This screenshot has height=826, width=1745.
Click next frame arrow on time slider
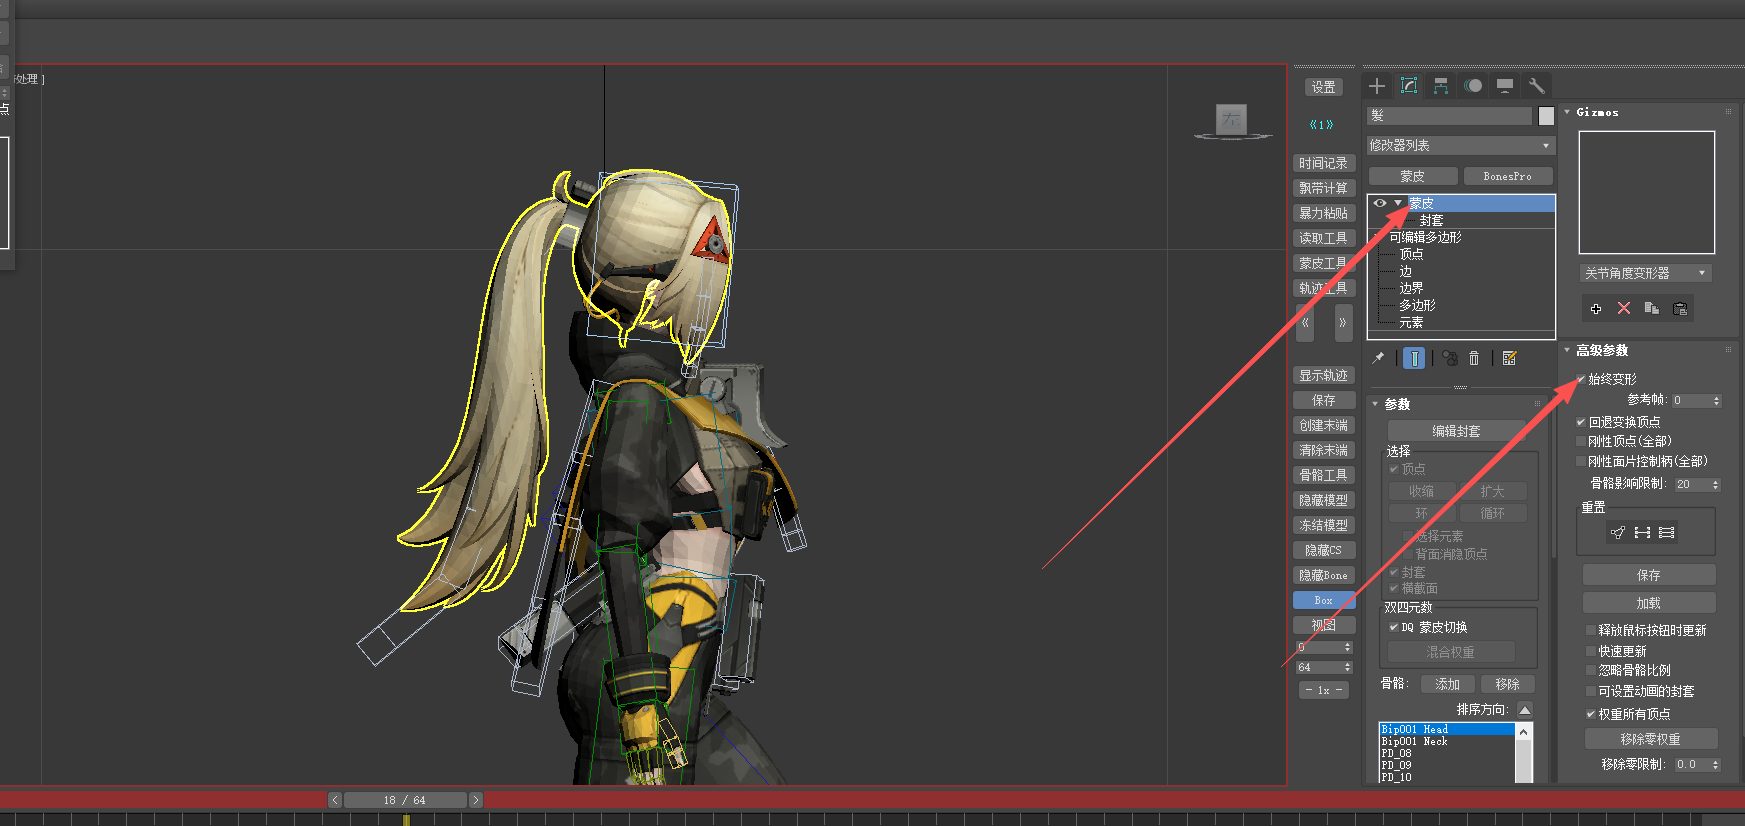pyautogui.click(x=476, y=800)
